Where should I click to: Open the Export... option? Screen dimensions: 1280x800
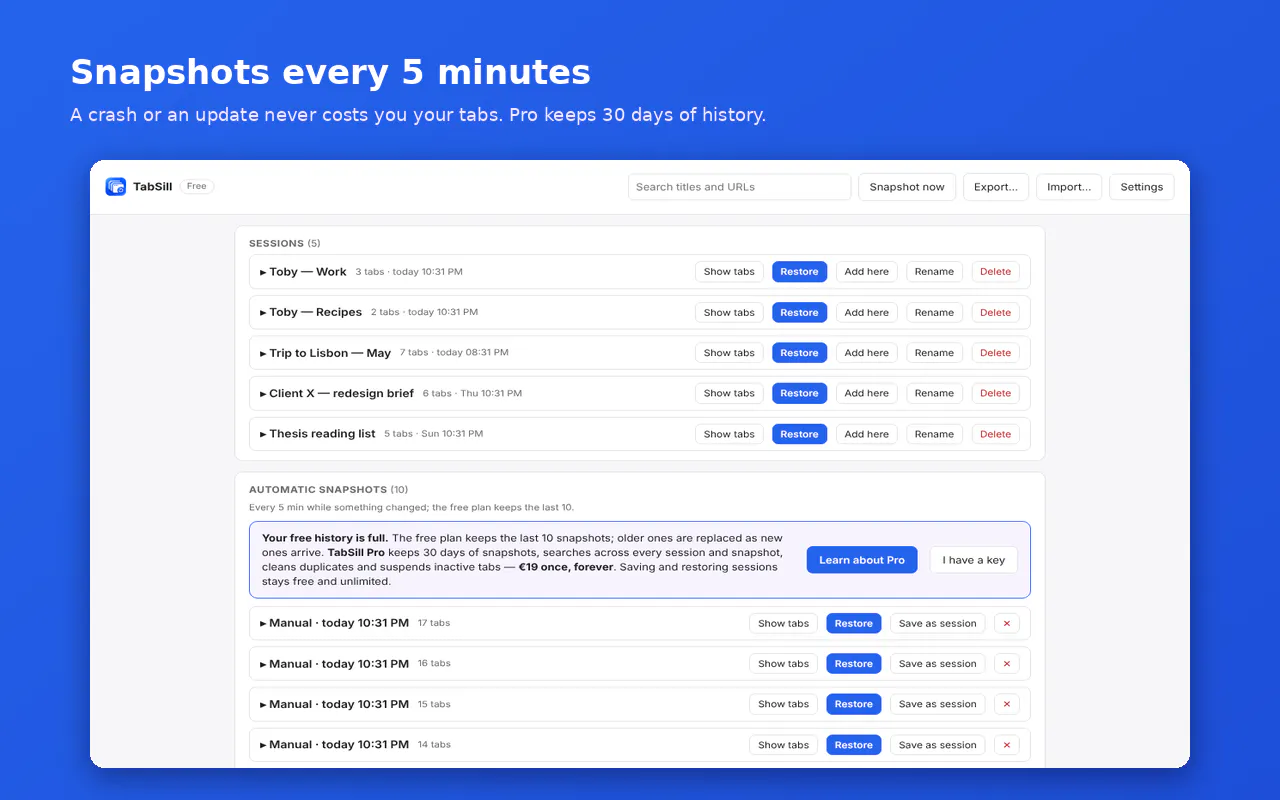click(x=996, y=187)
